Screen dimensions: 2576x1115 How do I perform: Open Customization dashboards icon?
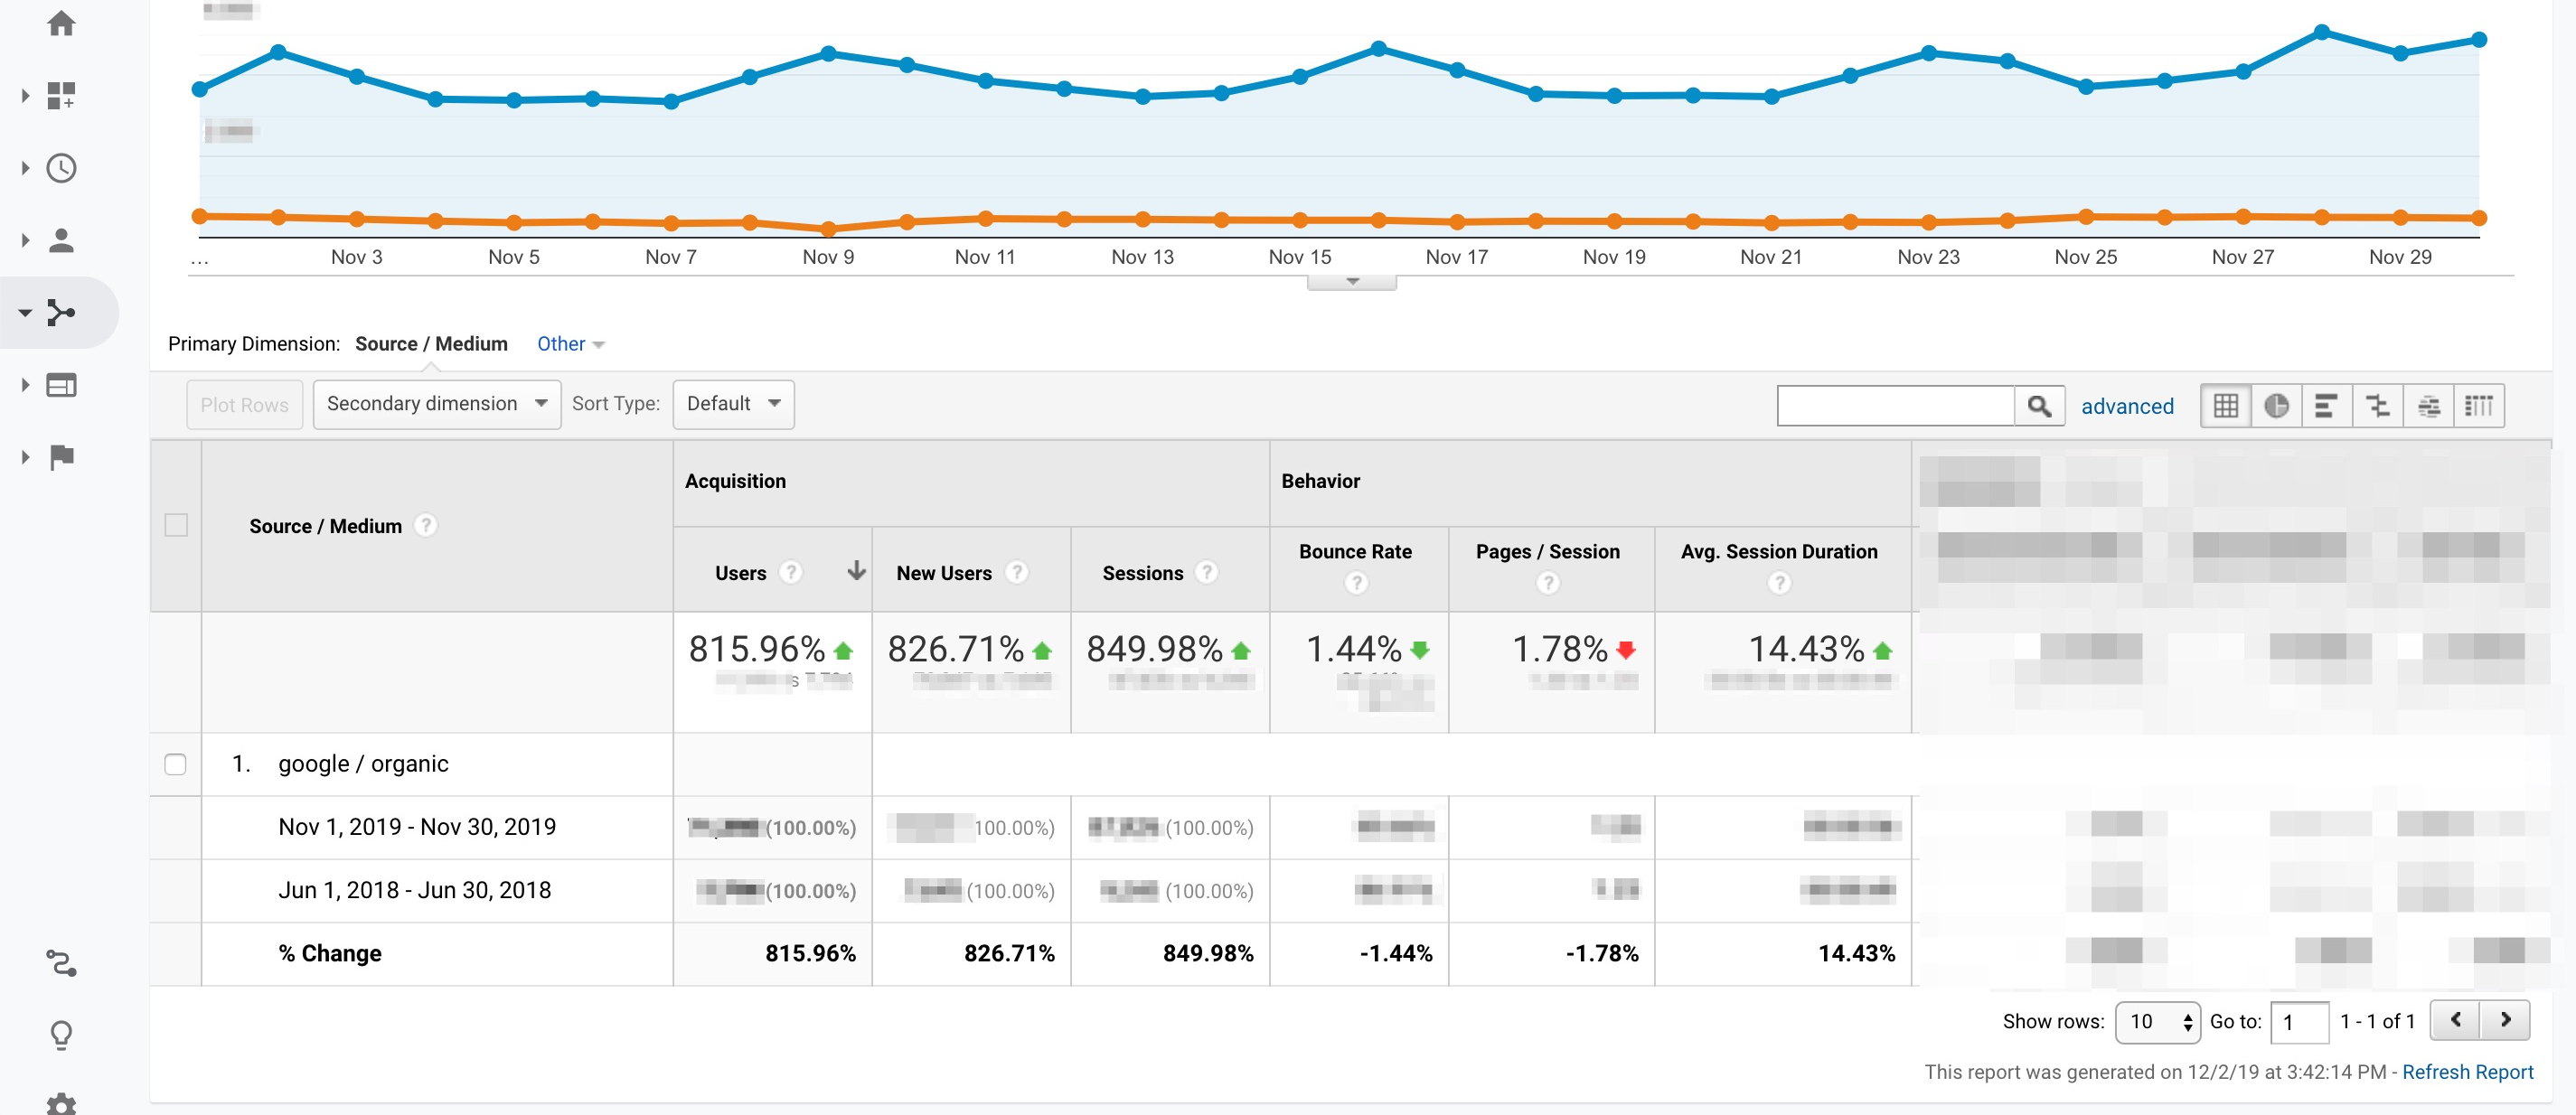pos(62,96)
